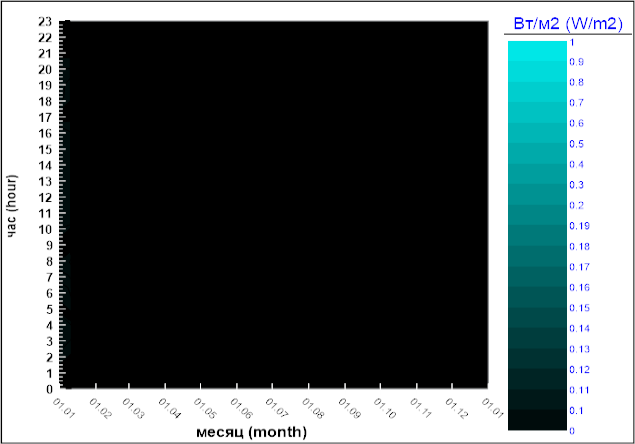This screenshot has height=444, width=635.
Task: Select the 0.19 value on the legend
Action: (579, 226)
